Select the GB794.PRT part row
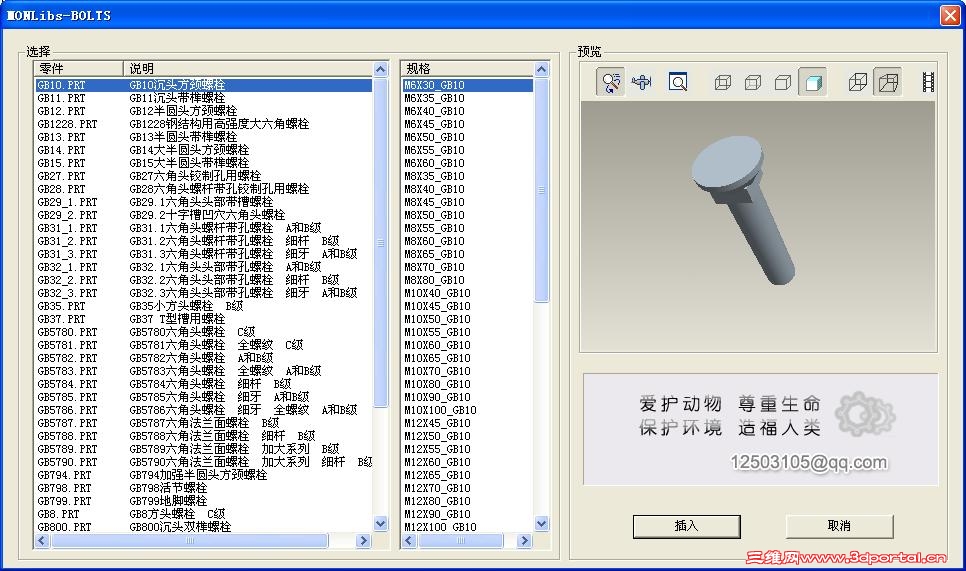Viewport: 966px width, 571px height. (x=203, y=475)
